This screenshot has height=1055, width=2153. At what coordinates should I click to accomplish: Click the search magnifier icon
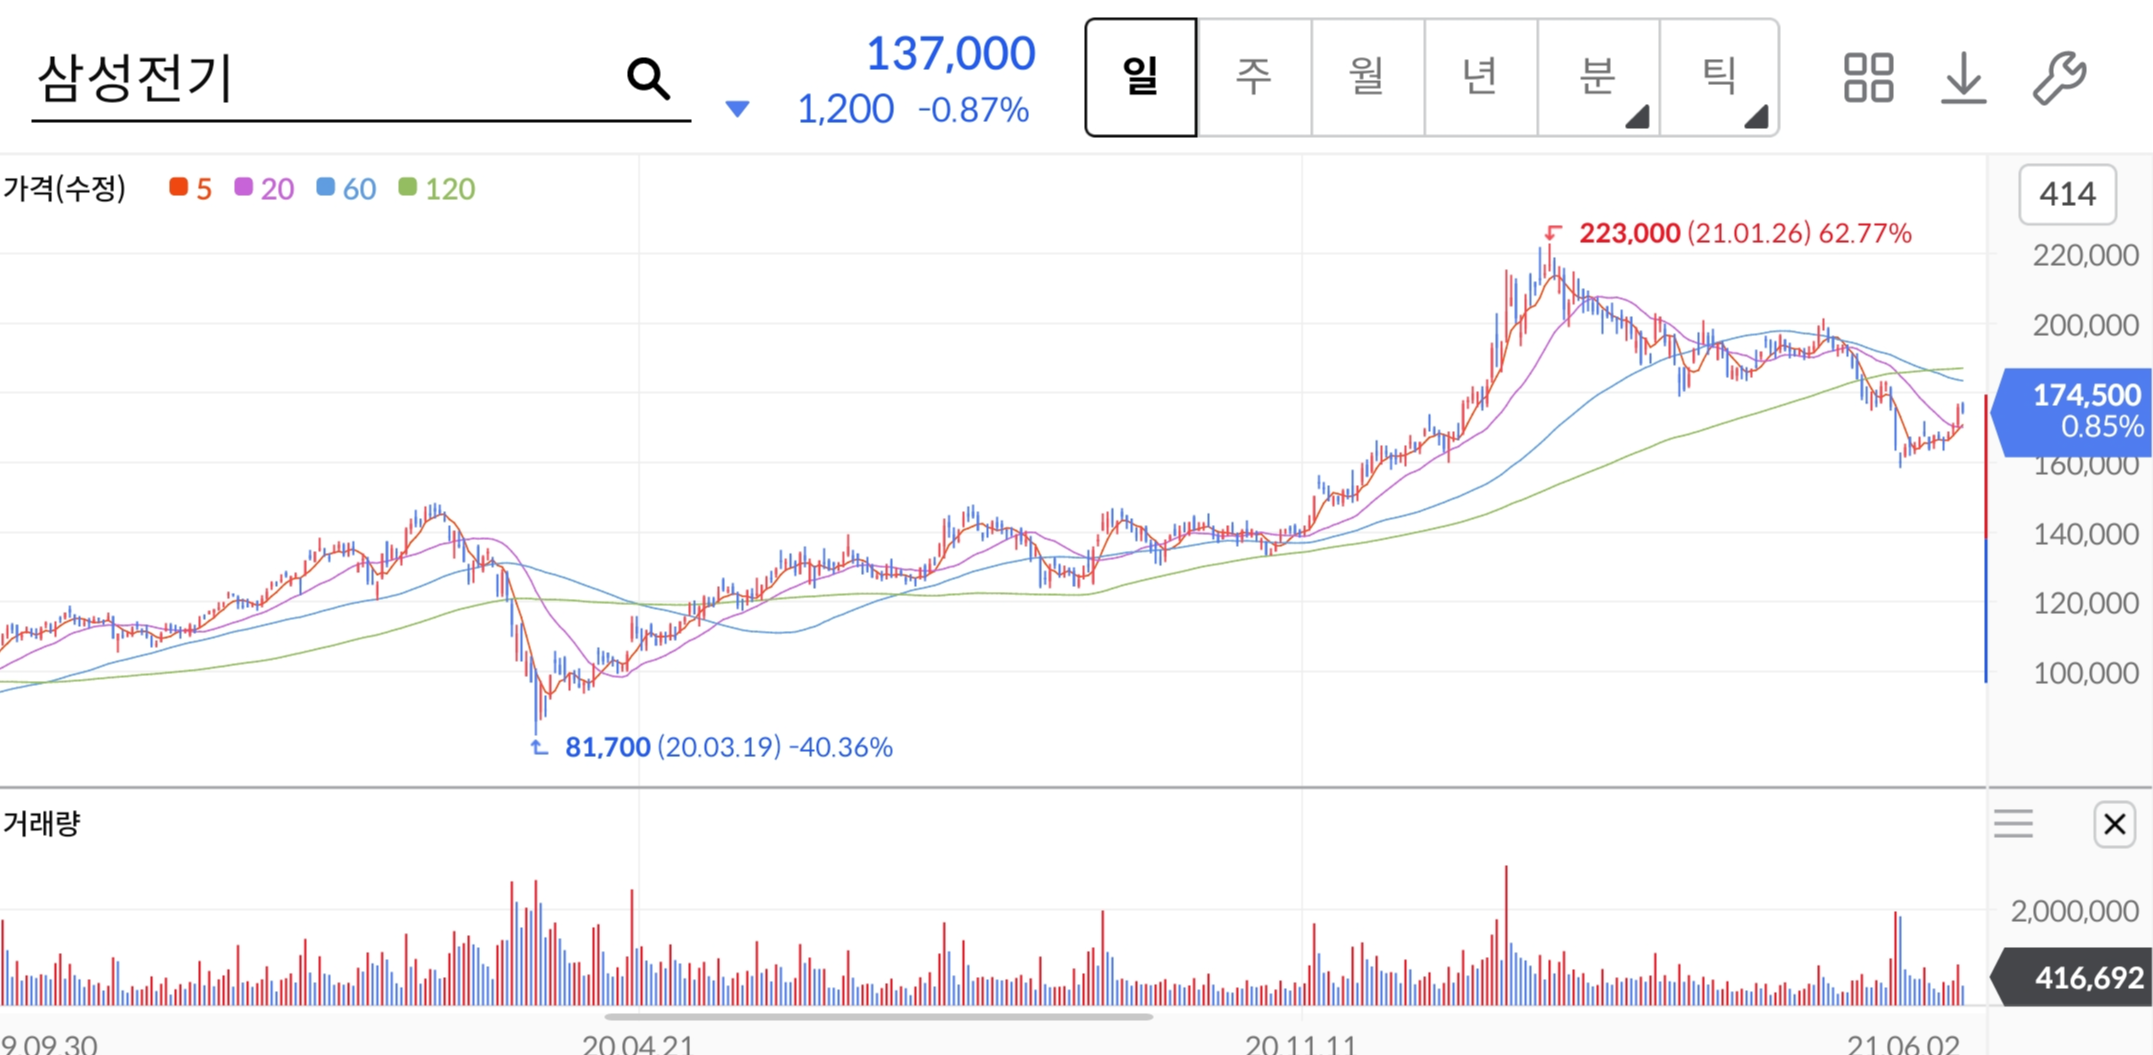(x=648, y=78)
